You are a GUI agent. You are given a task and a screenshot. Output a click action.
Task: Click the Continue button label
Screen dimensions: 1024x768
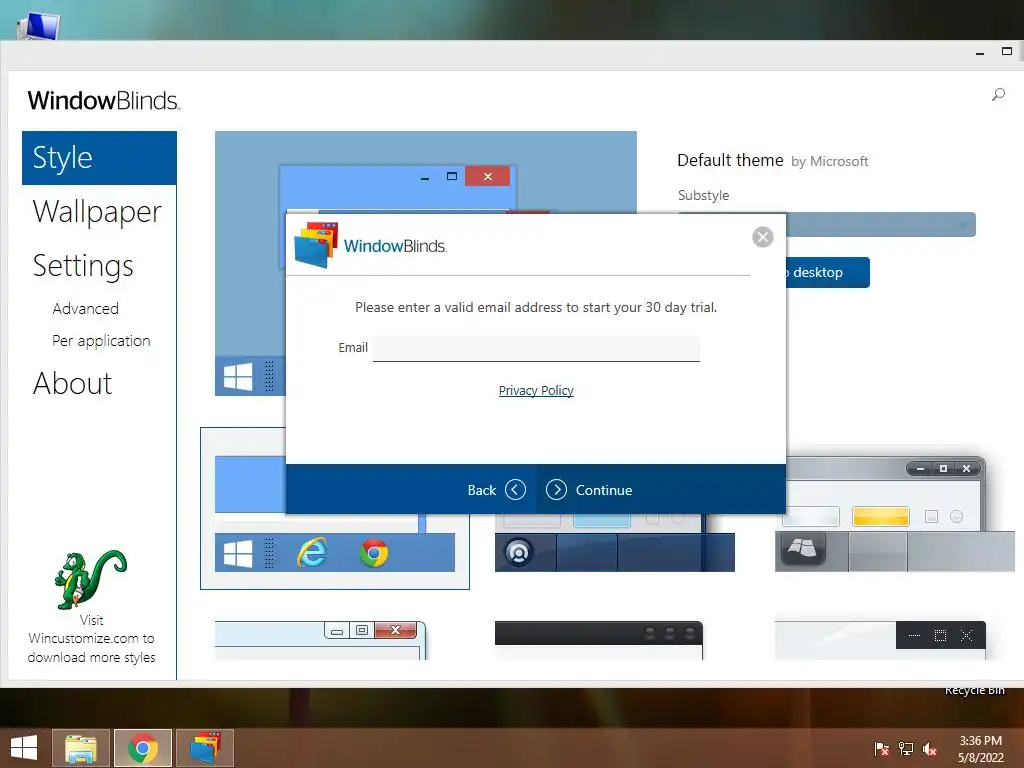click(x=604, y=490)
